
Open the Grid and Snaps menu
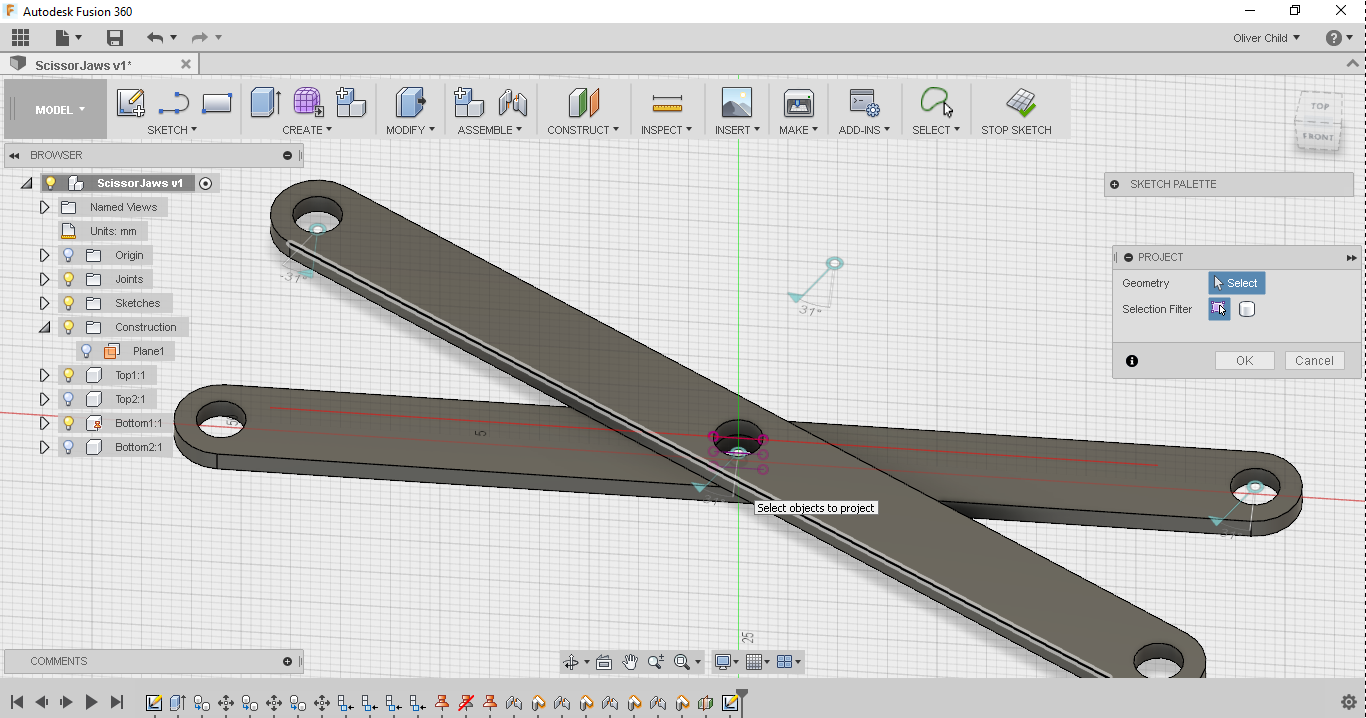pos(757,662)
